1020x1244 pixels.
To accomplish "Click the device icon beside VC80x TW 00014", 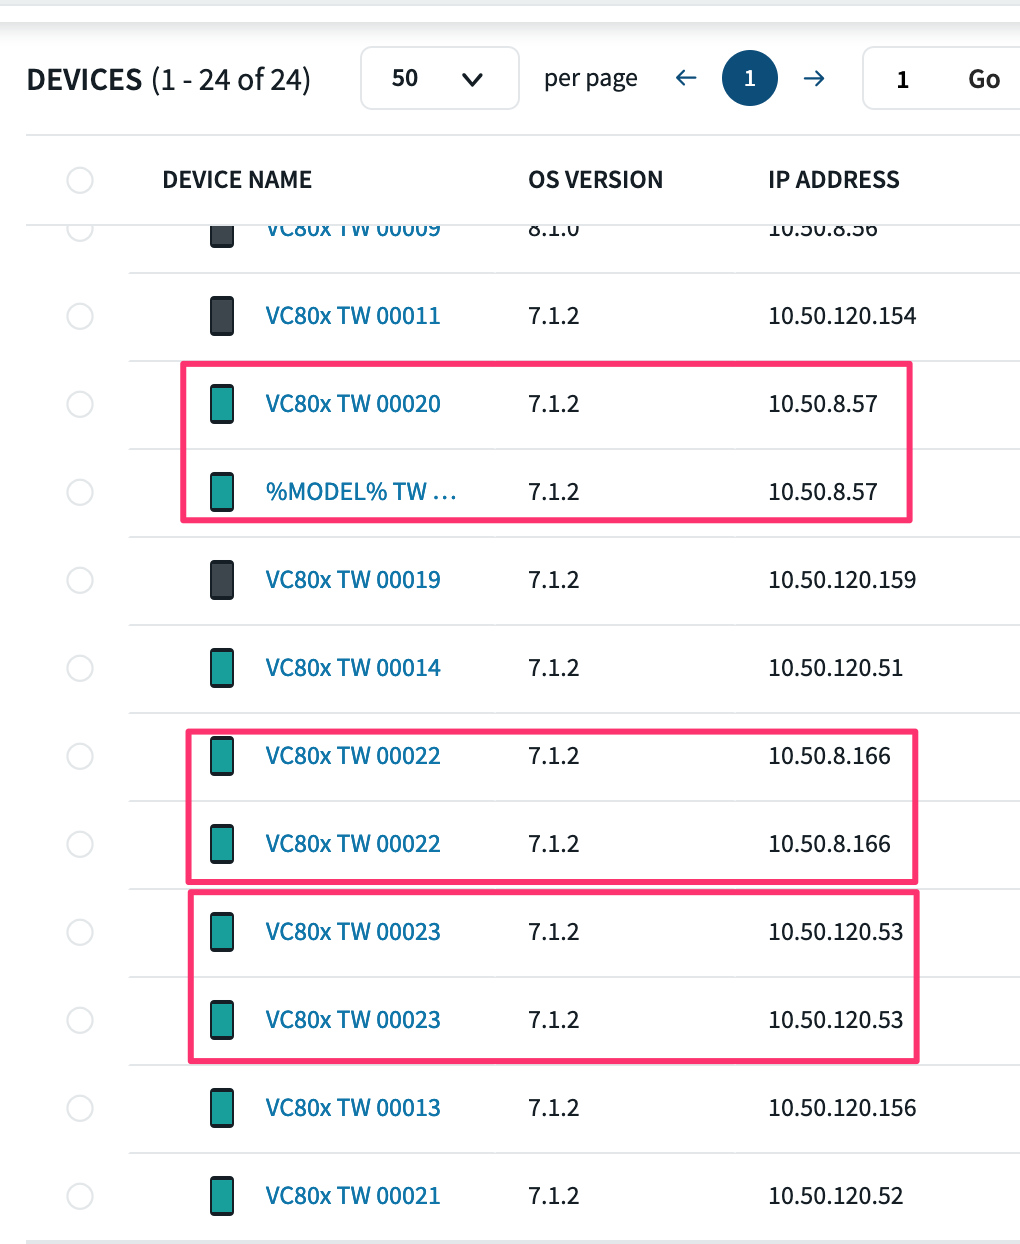I will [222, 668].
